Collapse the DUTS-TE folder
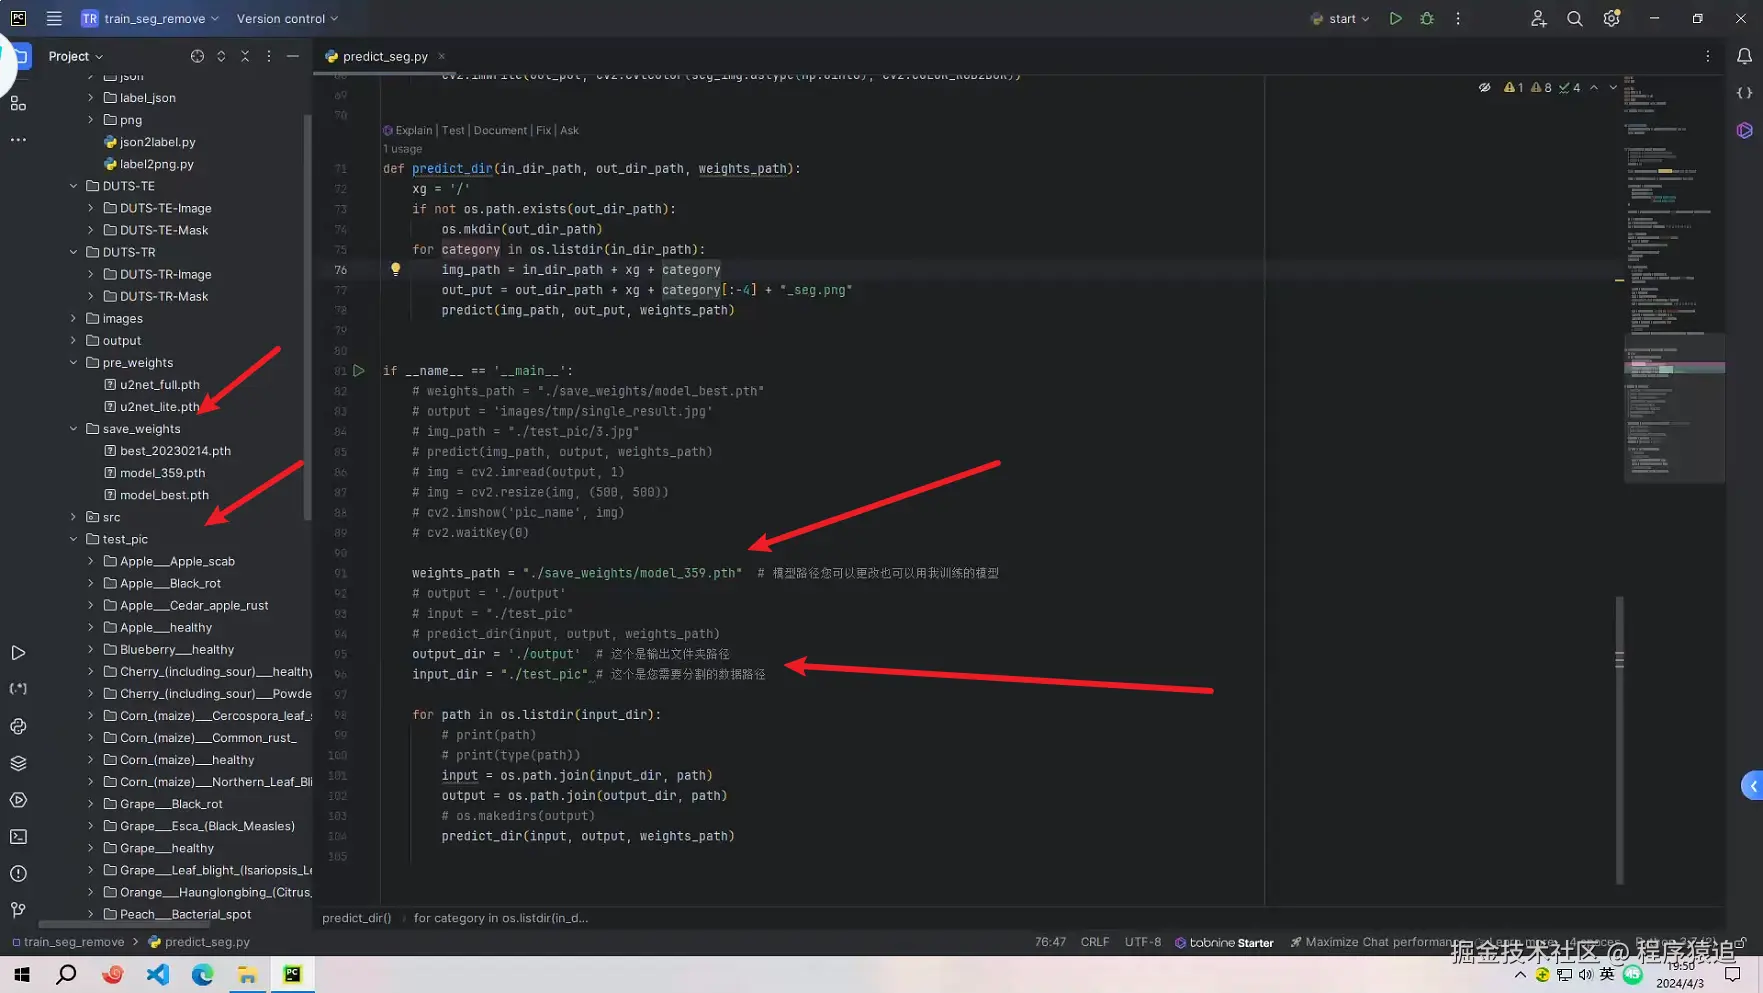Image resolution: width=1763 pixels, height=993 pixels. tap(73, 186)
